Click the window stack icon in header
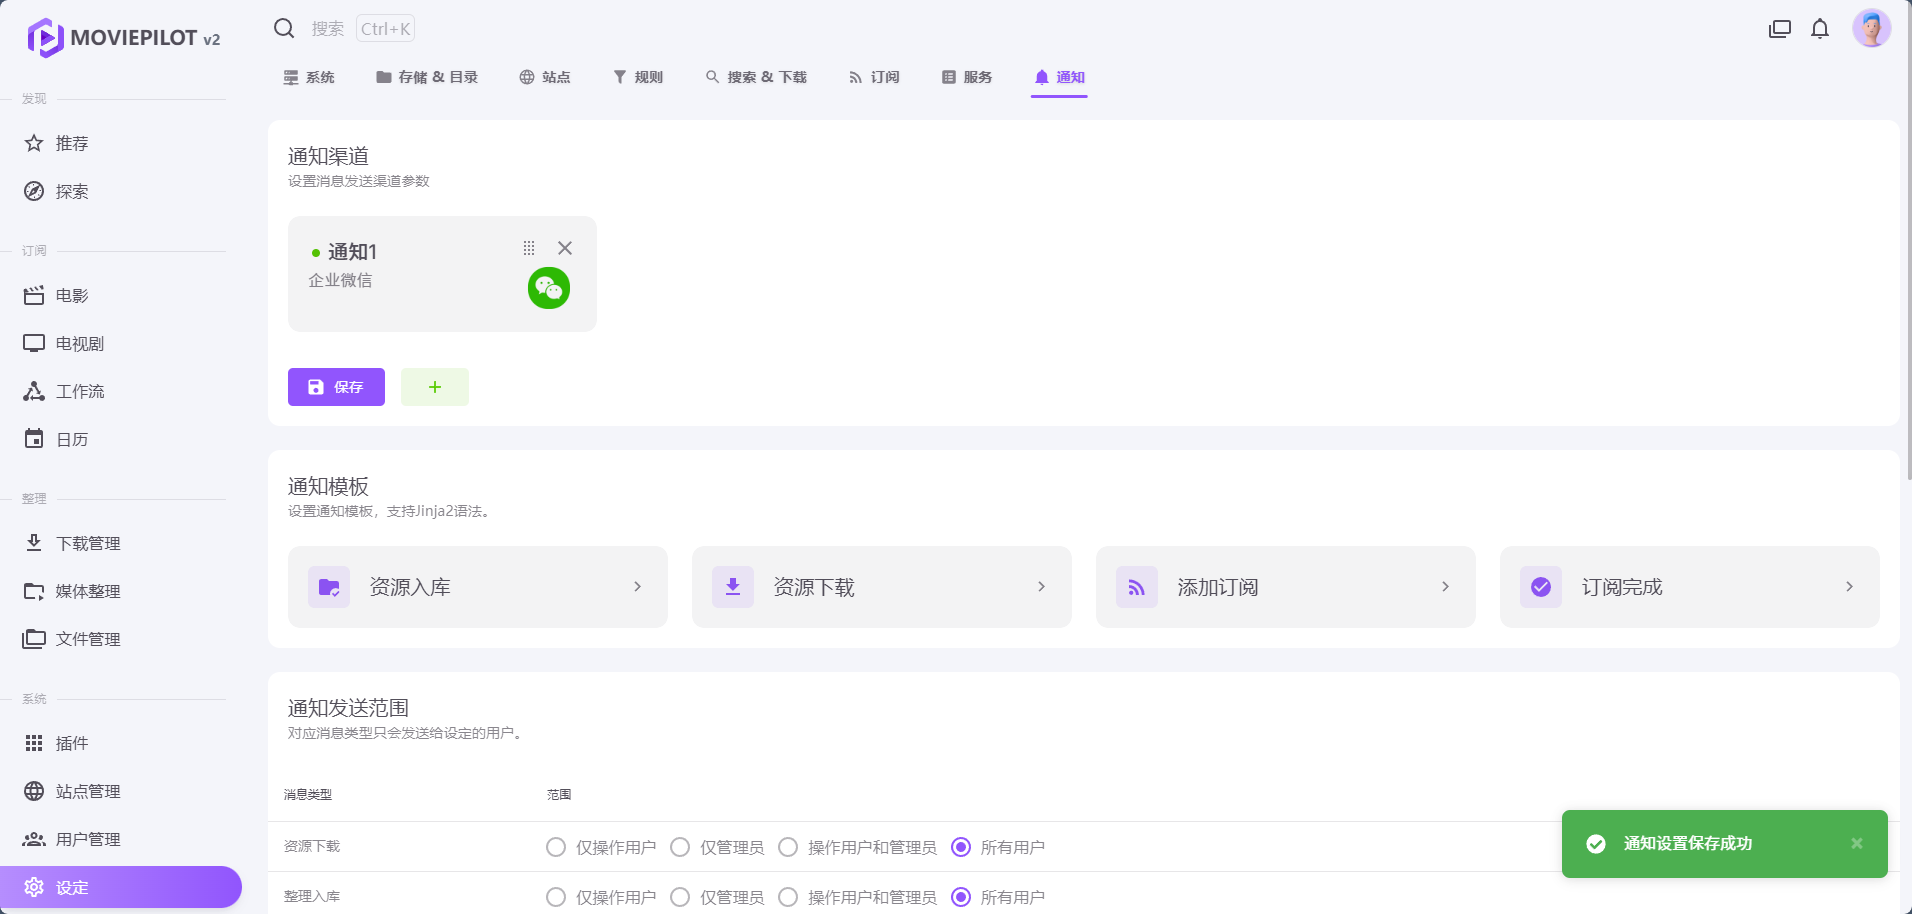The image size is (1912, 914). (1780, 29)
